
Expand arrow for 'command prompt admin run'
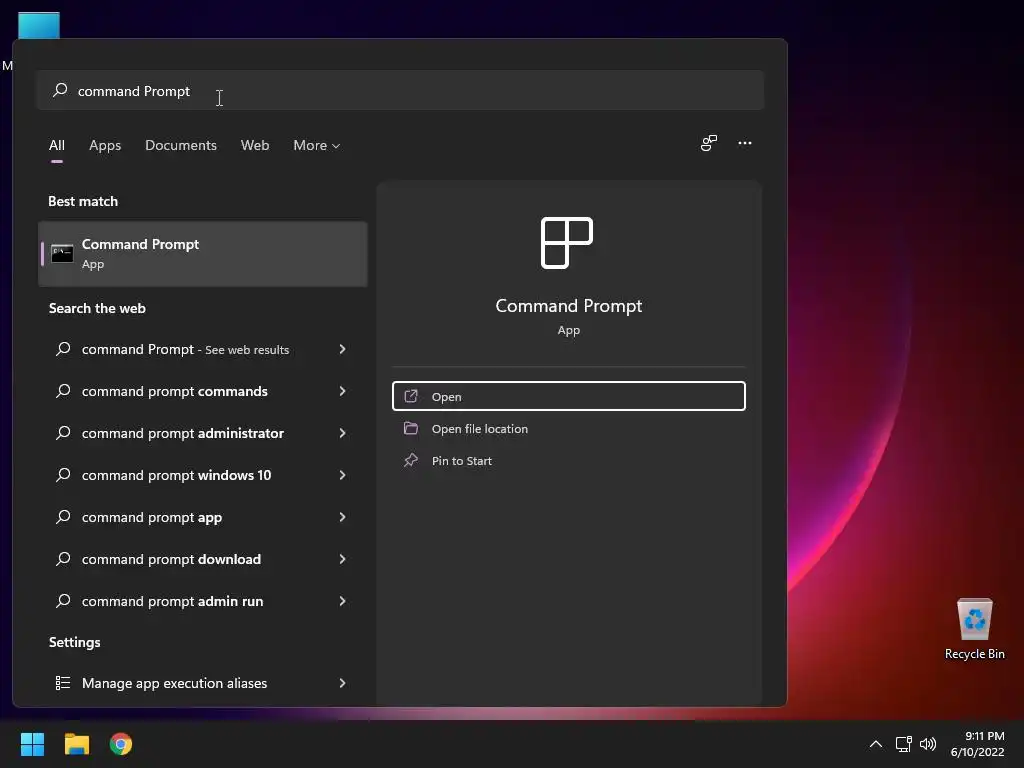(x=342, y=601)
